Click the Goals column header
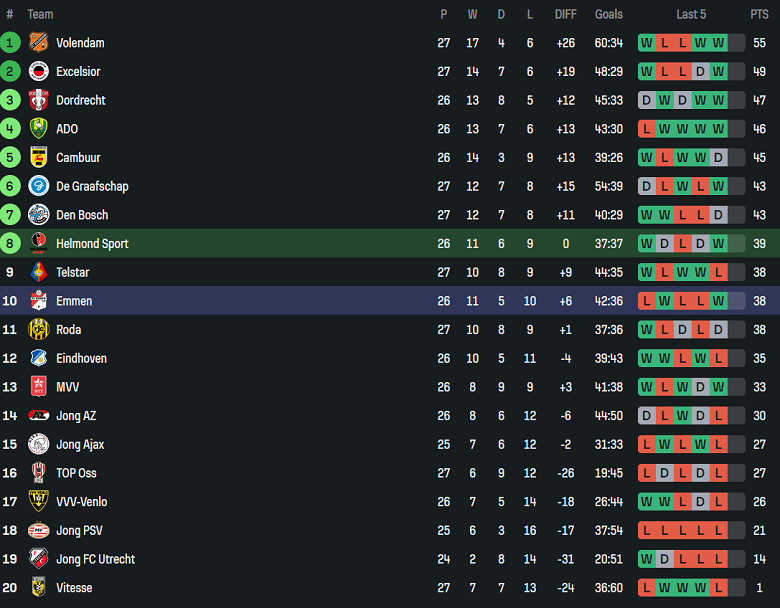This screenshot has width=780, height=608. (x=608, y=14)
